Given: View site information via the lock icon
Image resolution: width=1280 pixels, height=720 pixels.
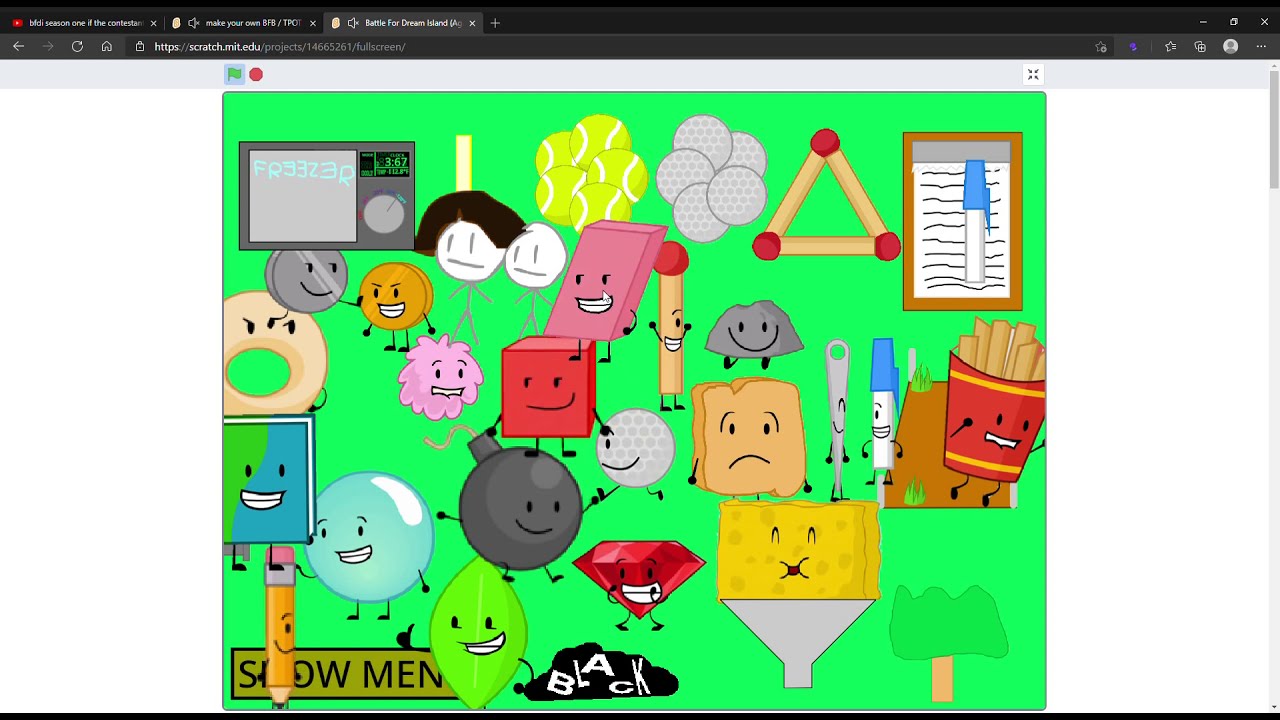Looking at the screenshot, I should 140,46.
